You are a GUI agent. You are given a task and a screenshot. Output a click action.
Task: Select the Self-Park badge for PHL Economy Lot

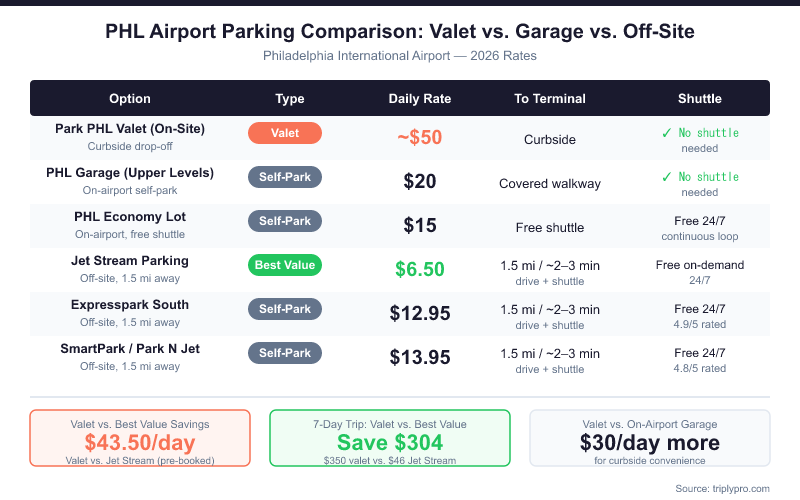coord(285,221)
